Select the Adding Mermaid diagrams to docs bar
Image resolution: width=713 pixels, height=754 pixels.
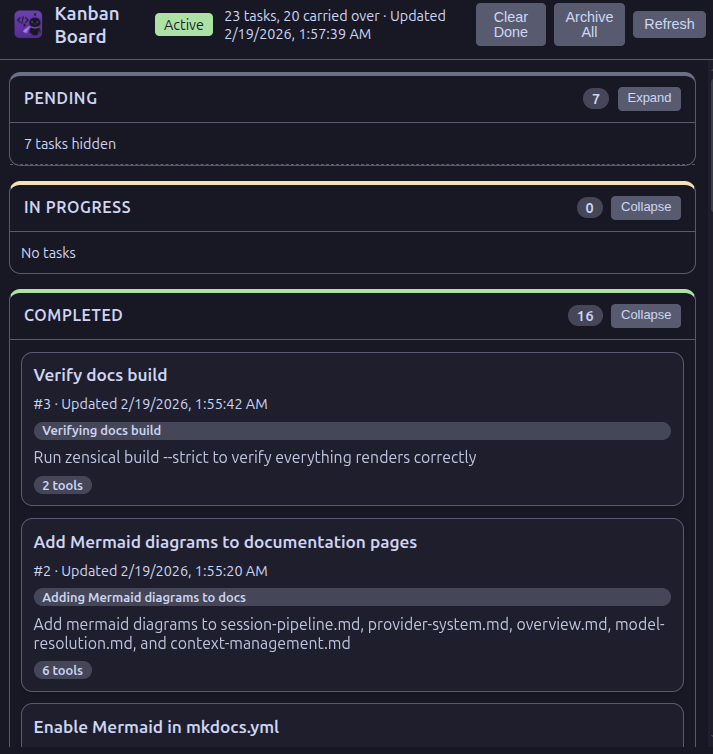351,597
